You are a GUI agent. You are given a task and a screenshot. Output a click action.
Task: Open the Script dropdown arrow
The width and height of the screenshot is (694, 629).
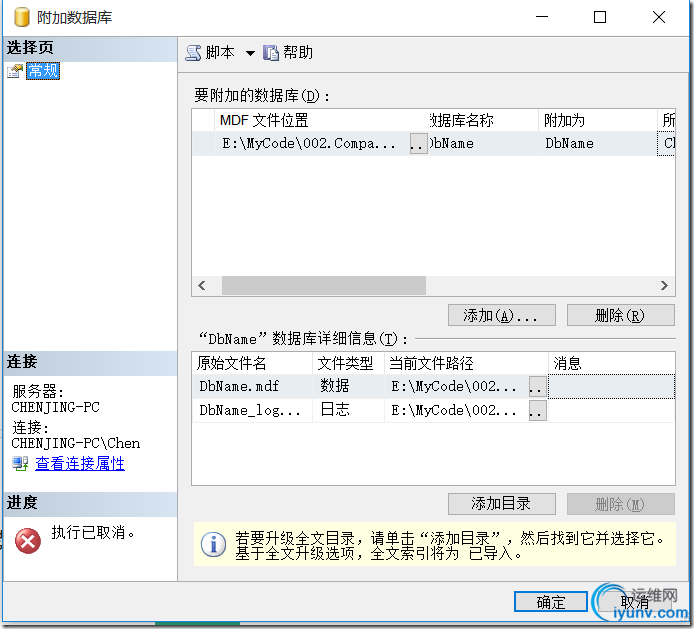coord(250,54)
